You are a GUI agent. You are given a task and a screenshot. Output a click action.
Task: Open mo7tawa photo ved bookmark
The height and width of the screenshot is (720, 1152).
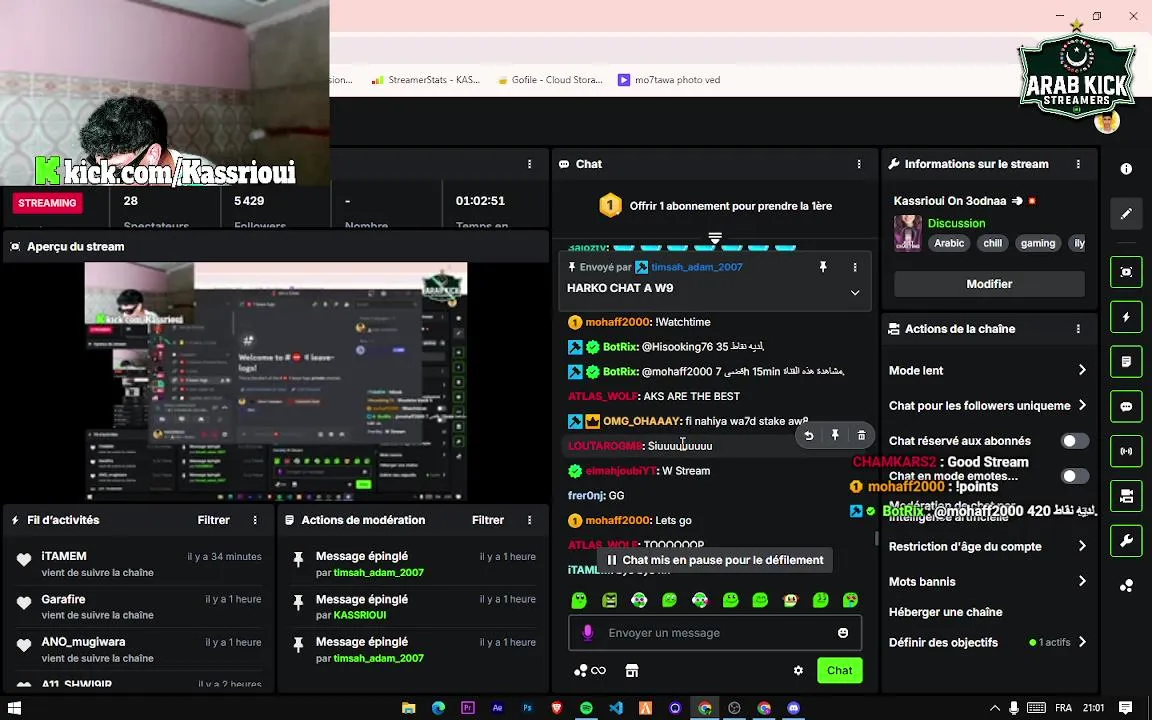[669, 79]
